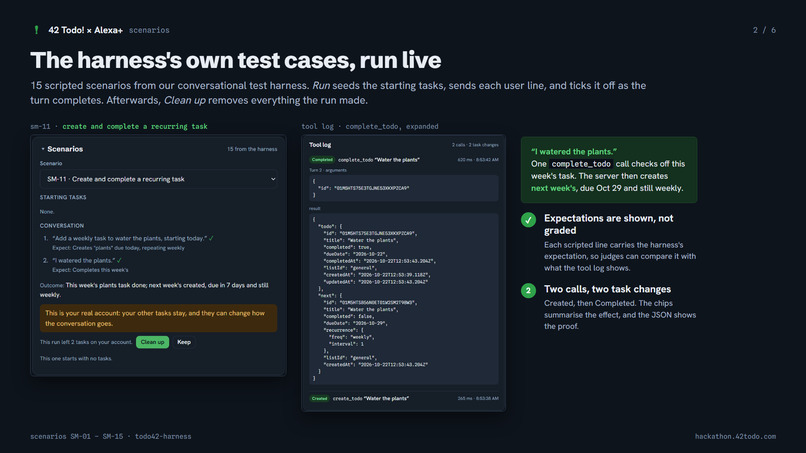Open the SM-11 scenario dropdown
This screenshot has height=453, width=806.
(x=158, y=179)
